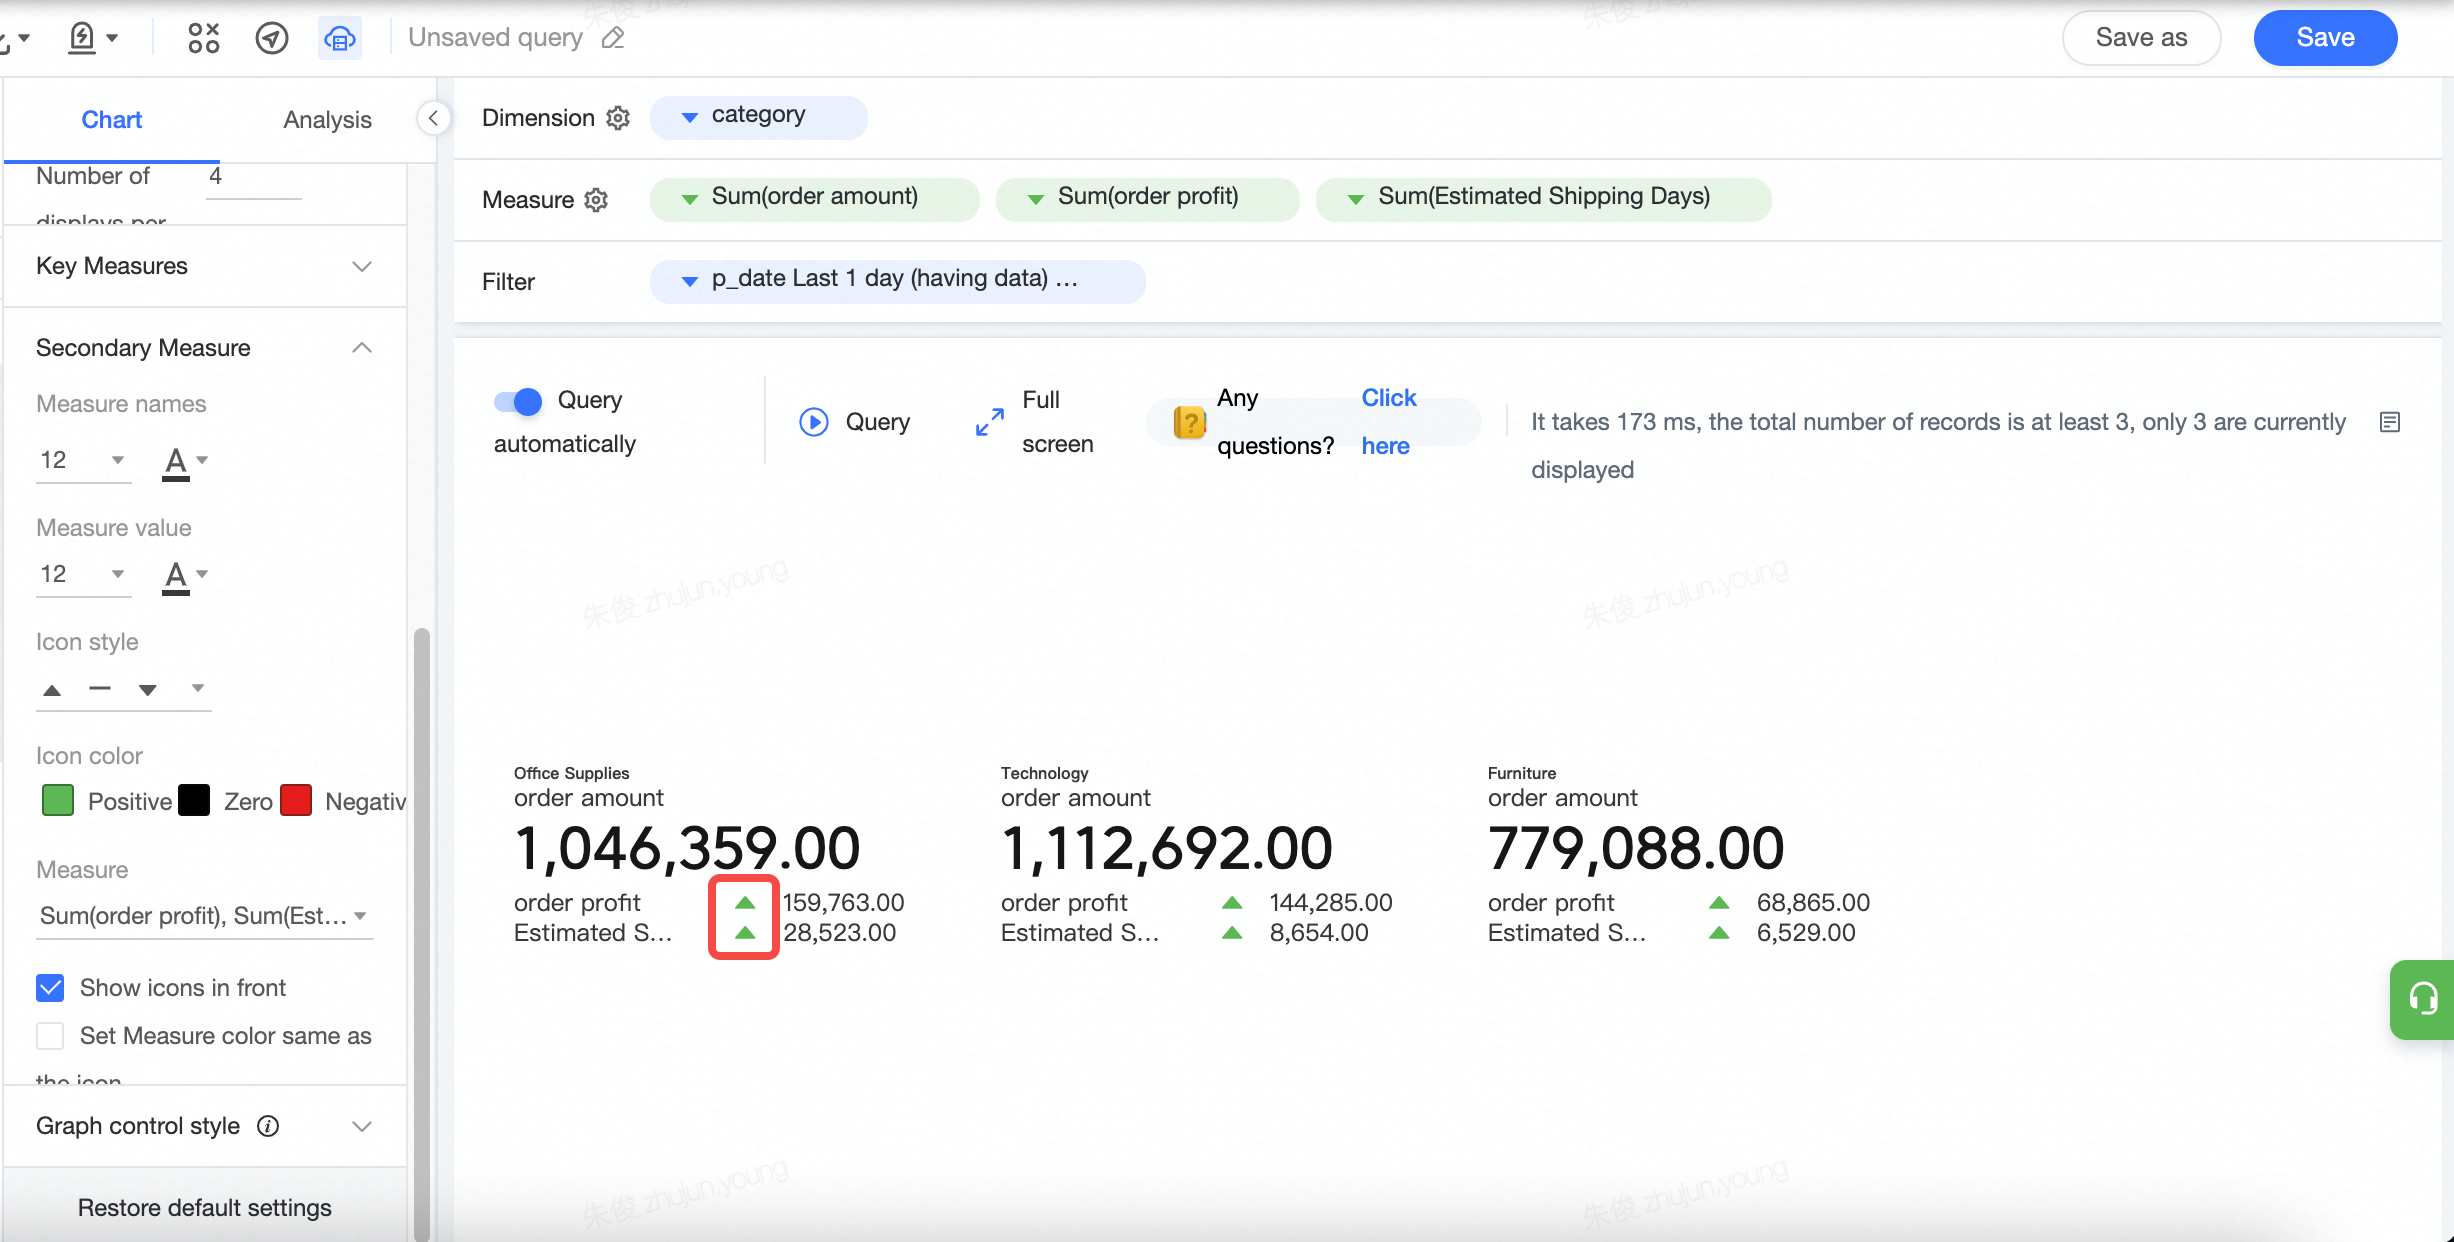
Task: Click the Number of displays input field
Action: tap(254, 178)
